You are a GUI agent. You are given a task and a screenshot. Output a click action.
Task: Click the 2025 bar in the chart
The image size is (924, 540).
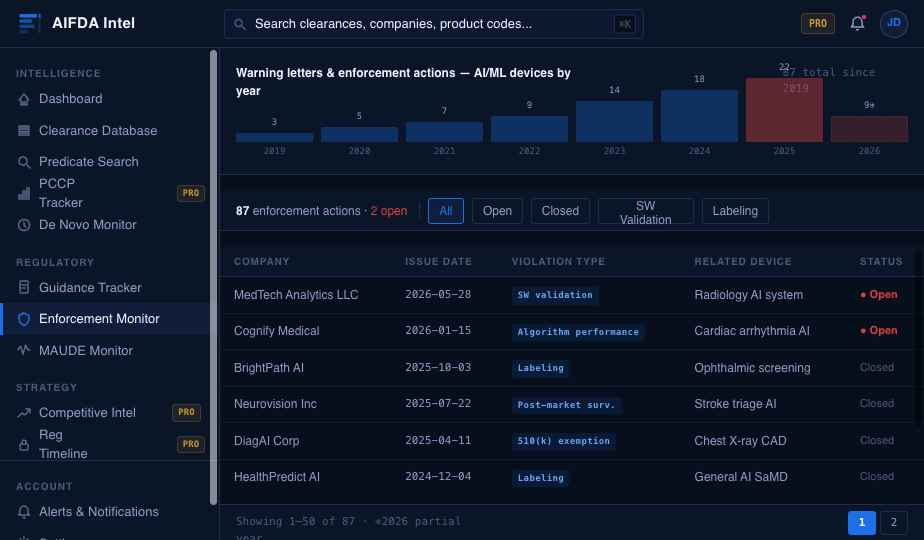(x=784, y=110)
